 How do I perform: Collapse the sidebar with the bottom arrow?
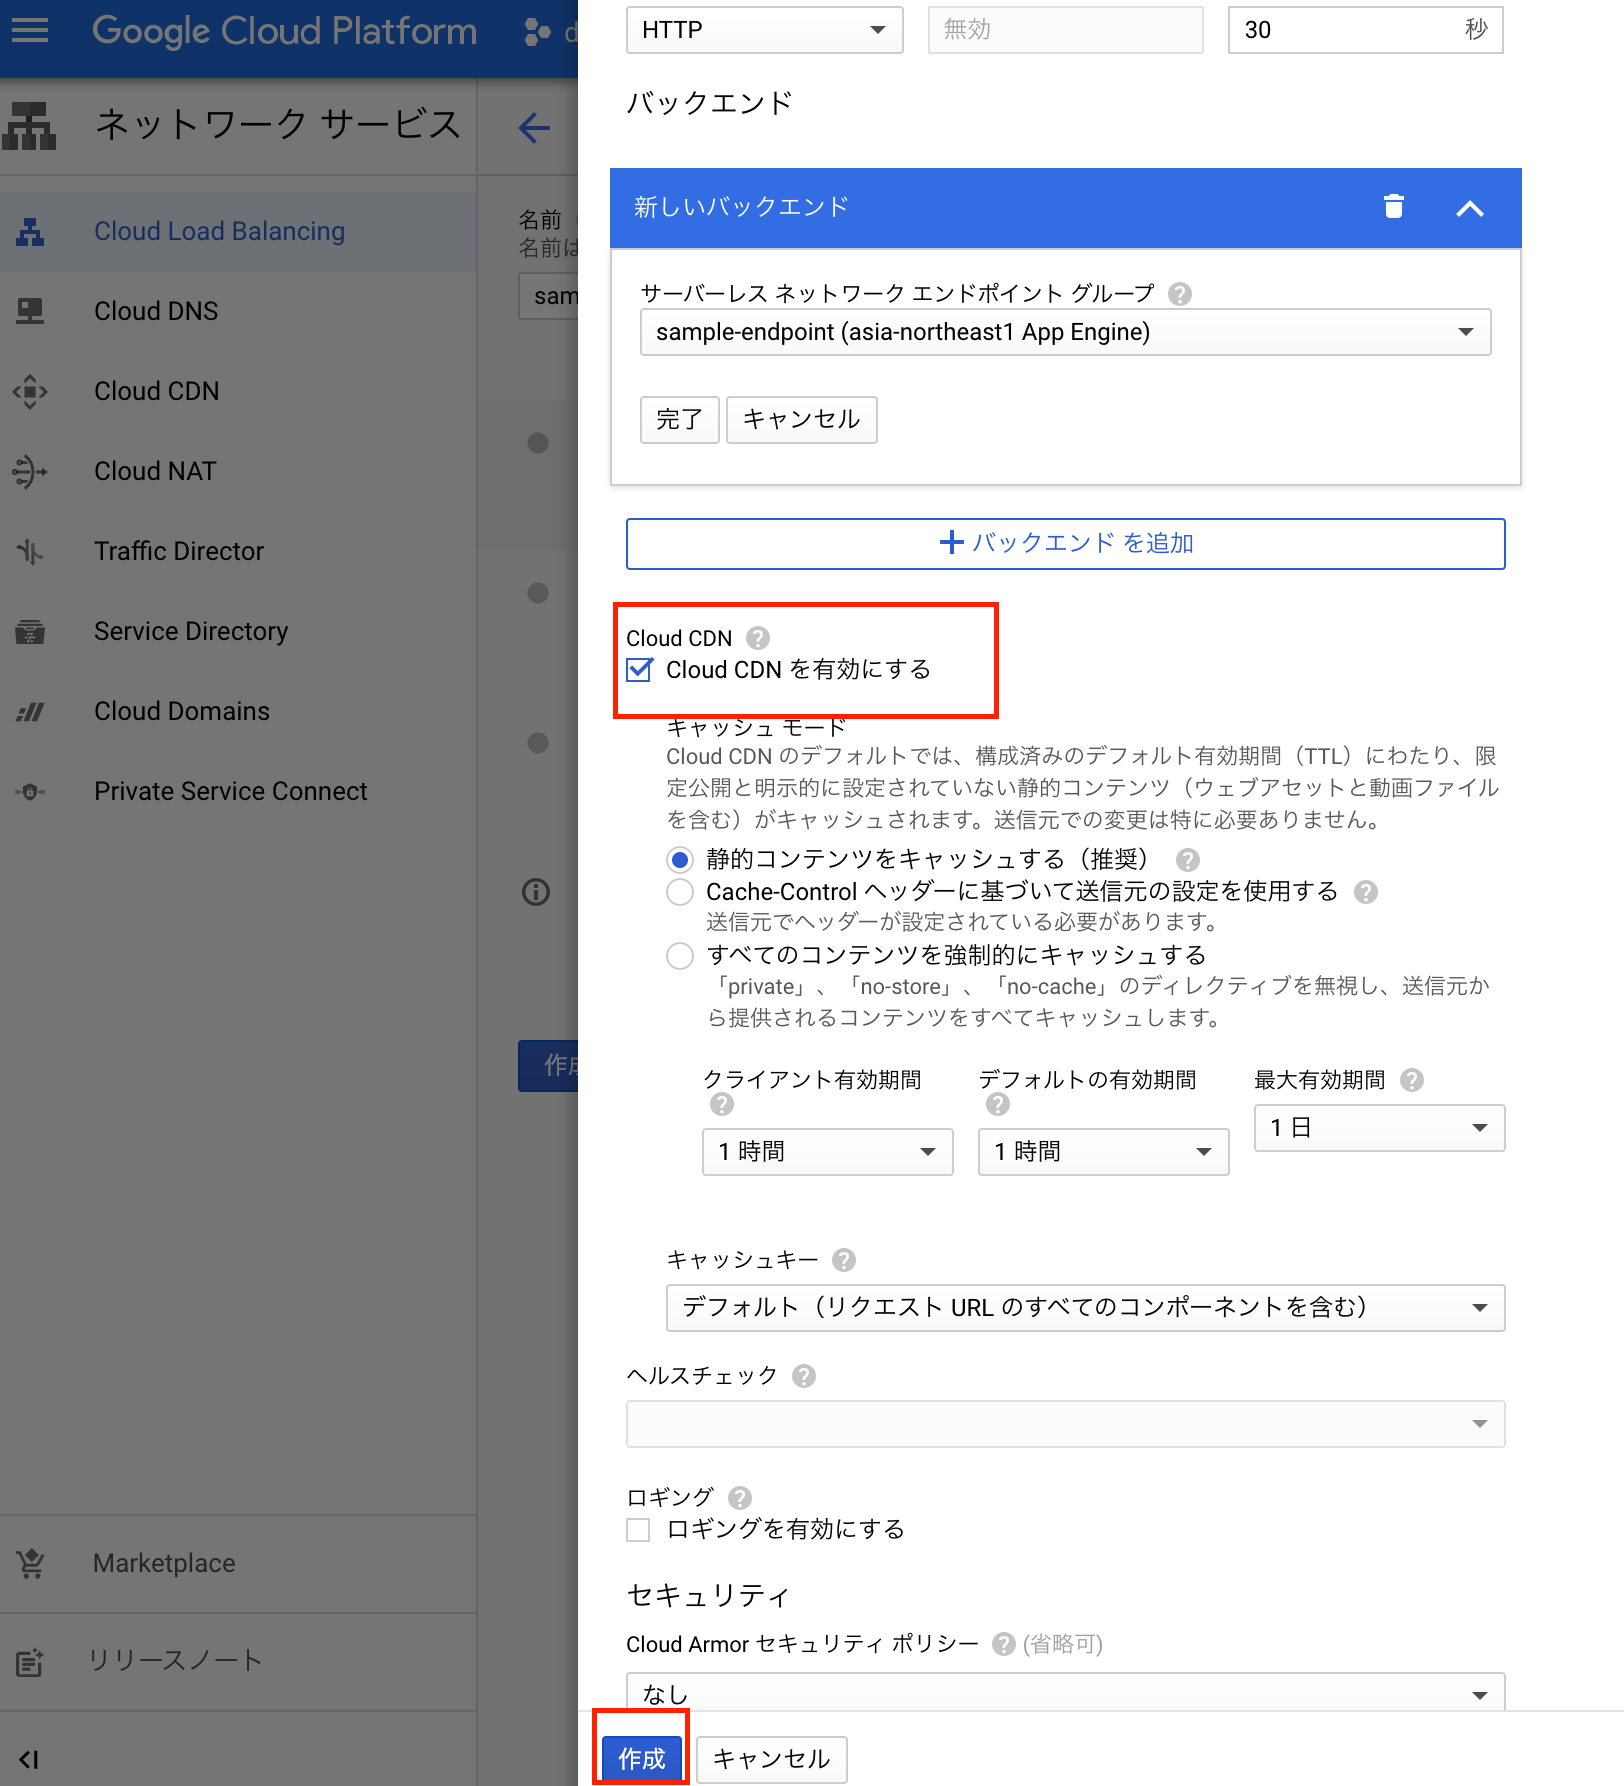pos(29,1759)
